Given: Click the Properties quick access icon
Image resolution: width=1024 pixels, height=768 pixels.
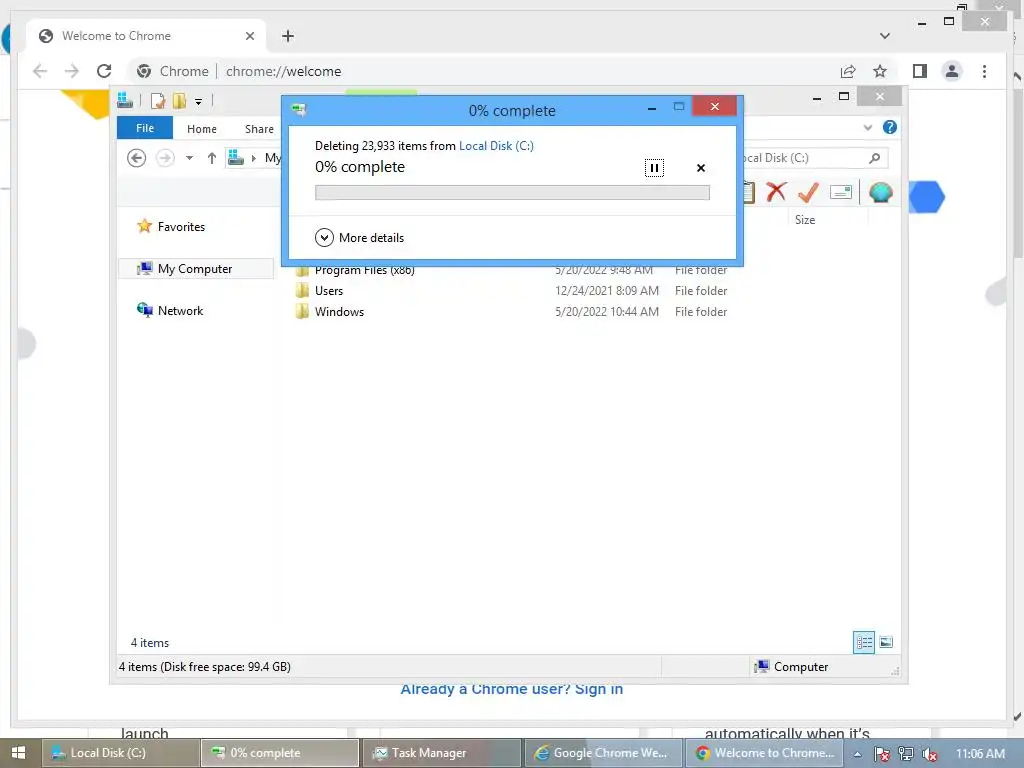Looking at the screenshot, I should 157,101.
